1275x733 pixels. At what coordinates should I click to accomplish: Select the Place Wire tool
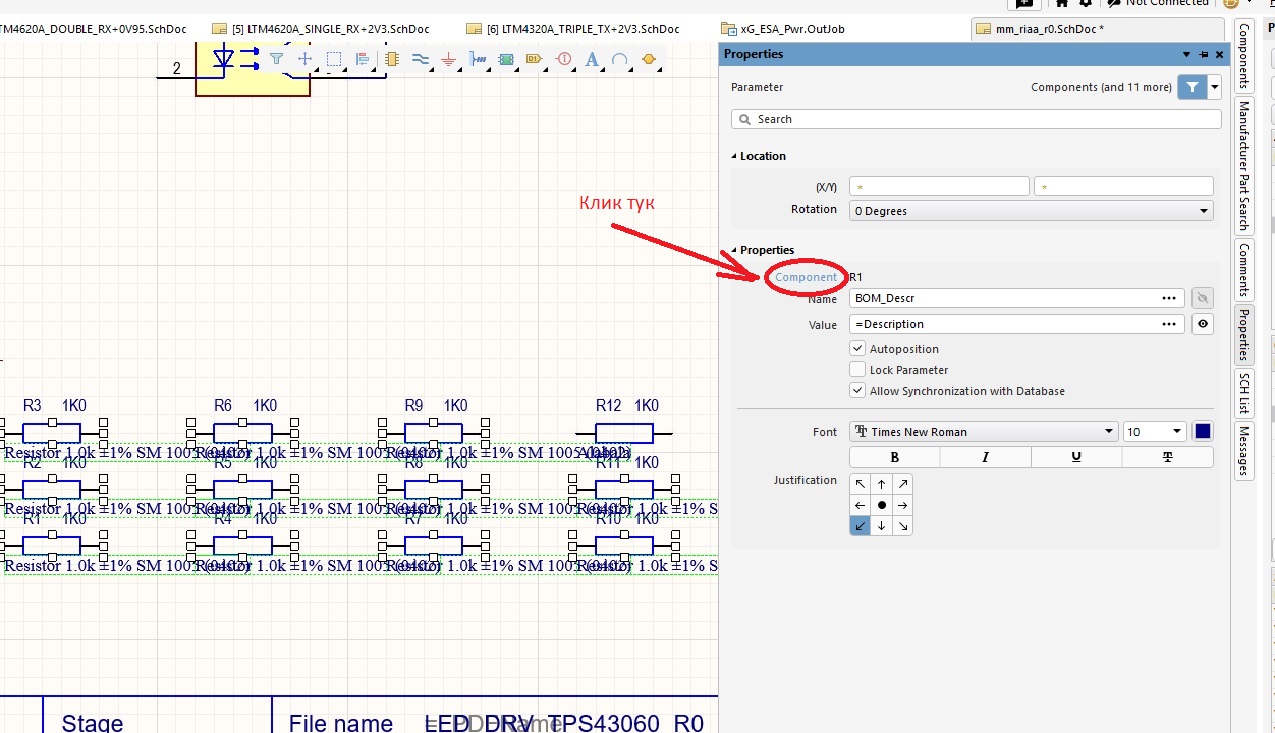pyautogui.click(x=420, y=59)
